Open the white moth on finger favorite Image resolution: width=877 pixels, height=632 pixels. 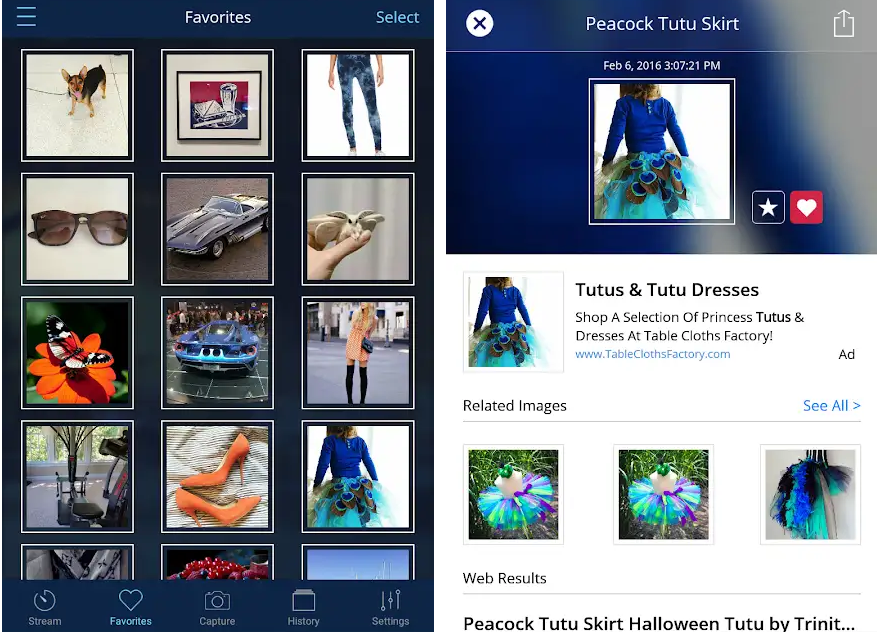tap(358, 229)
